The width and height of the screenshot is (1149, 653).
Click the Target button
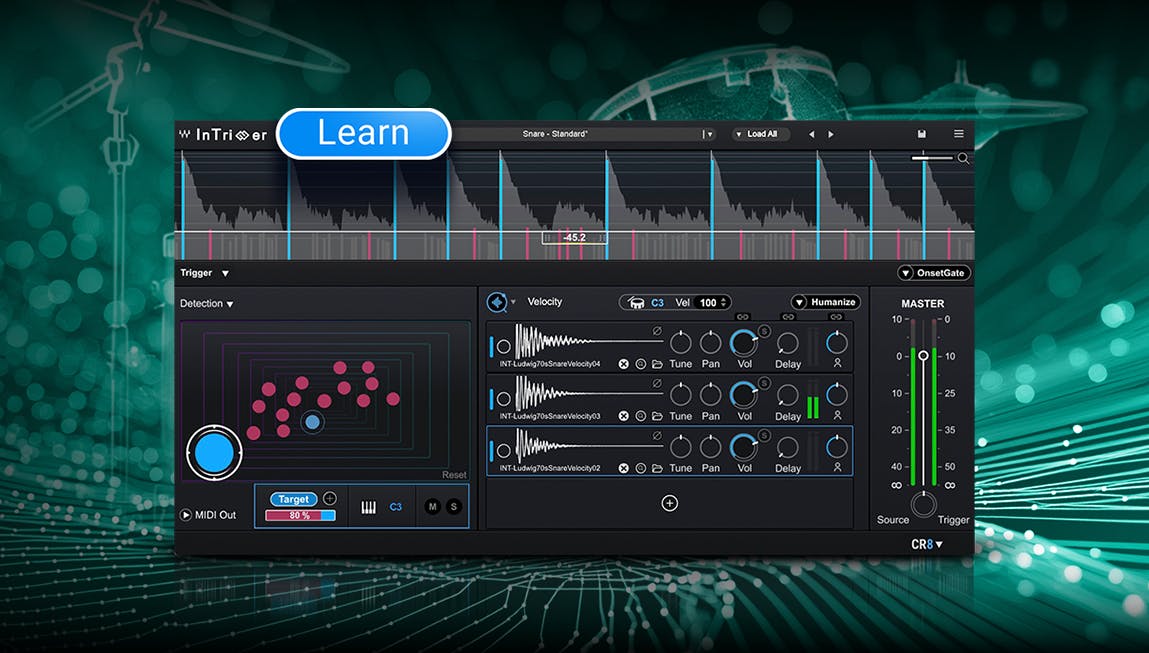click(293, 499)
